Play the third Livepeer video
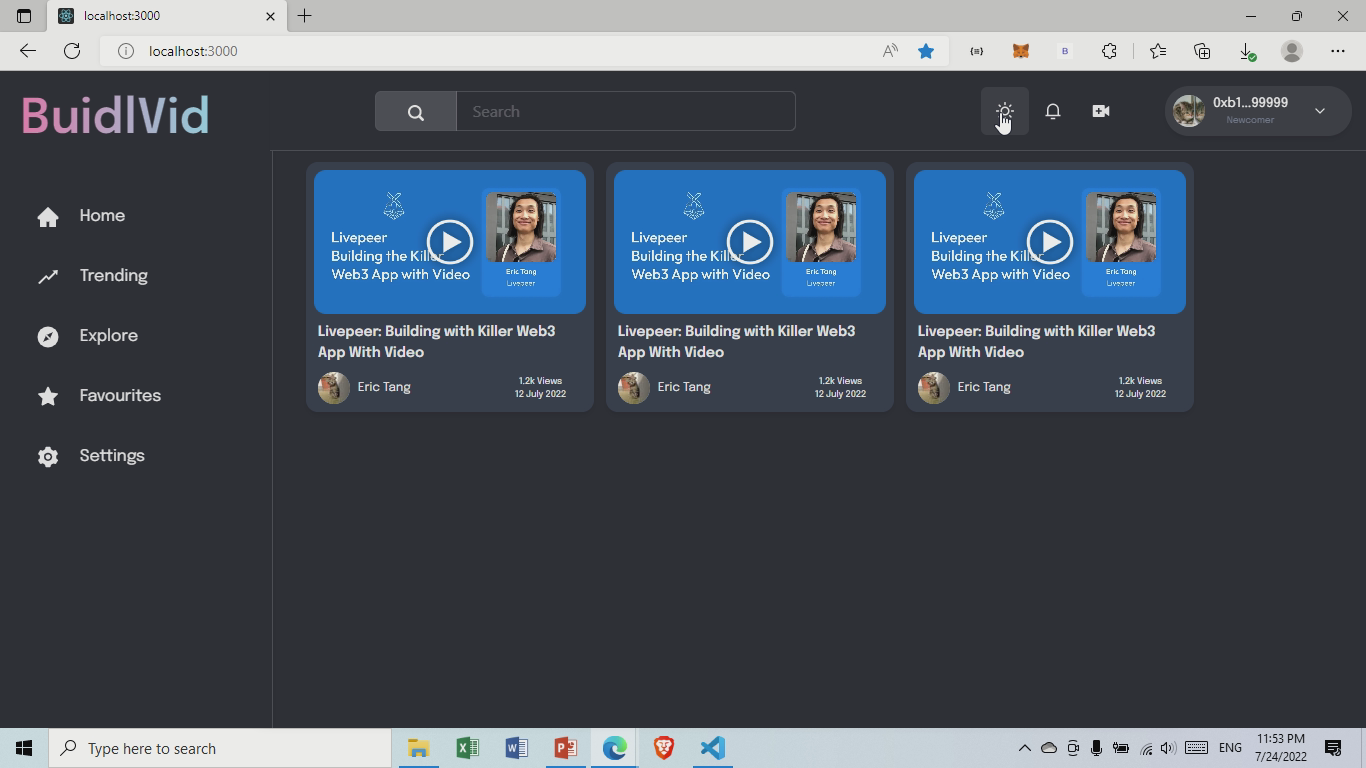The height and width of the screenshot is (768, 1366). coord(1050,242)
